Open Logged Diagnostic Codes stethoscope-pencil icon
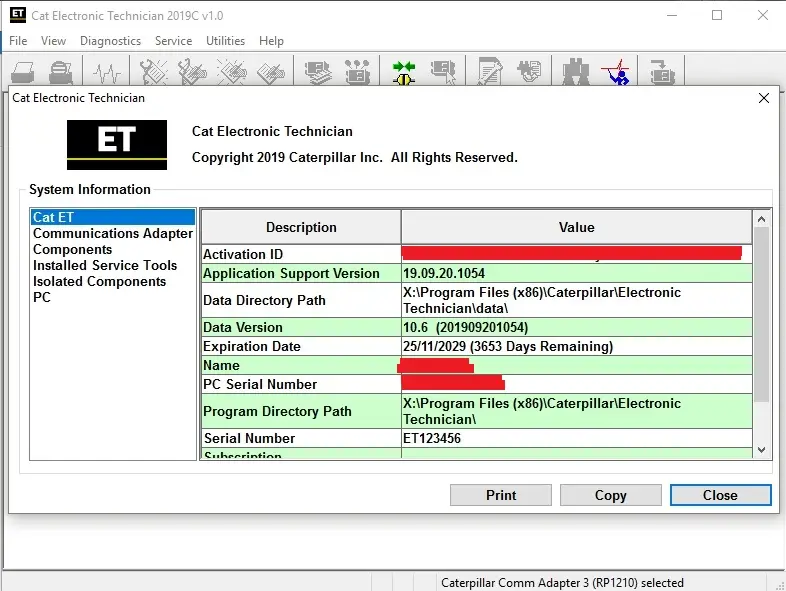 point(192,72)
